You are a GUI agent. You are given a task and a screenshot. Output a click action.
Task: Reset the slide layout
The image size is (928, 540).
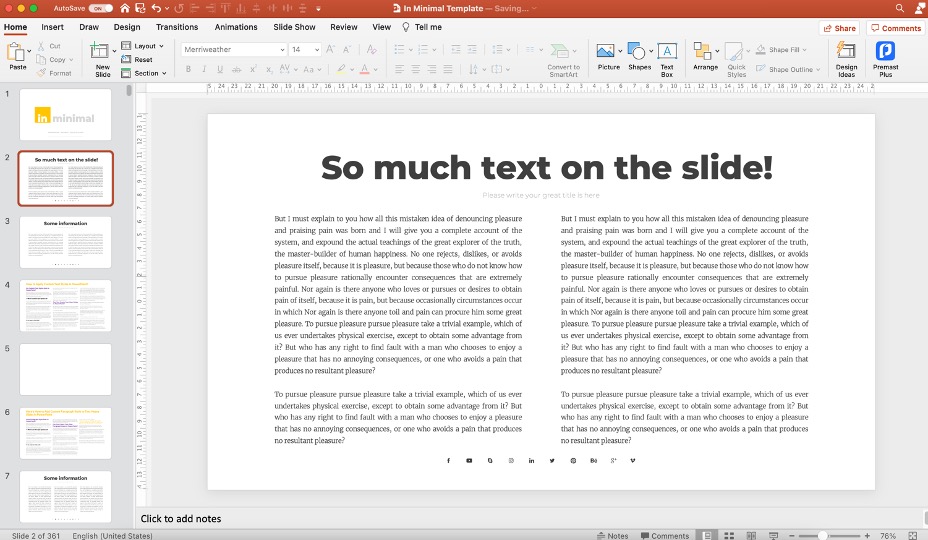(x=137, y=59)
